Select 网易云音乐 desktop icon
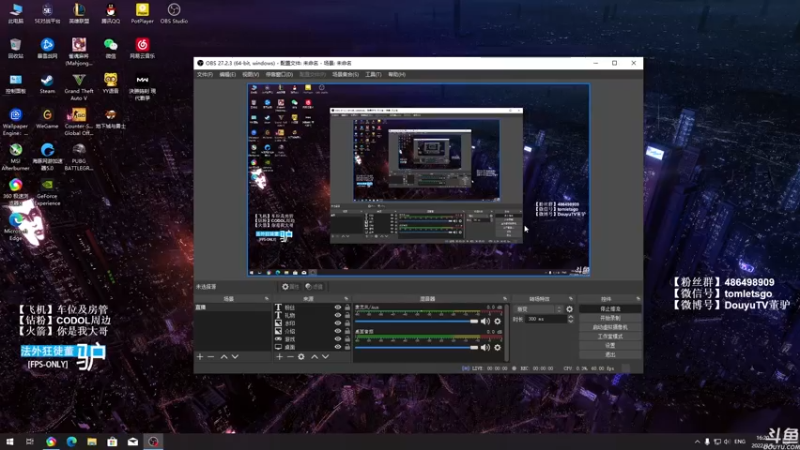Viewport: 800px width, 450px height. [142, 48]
